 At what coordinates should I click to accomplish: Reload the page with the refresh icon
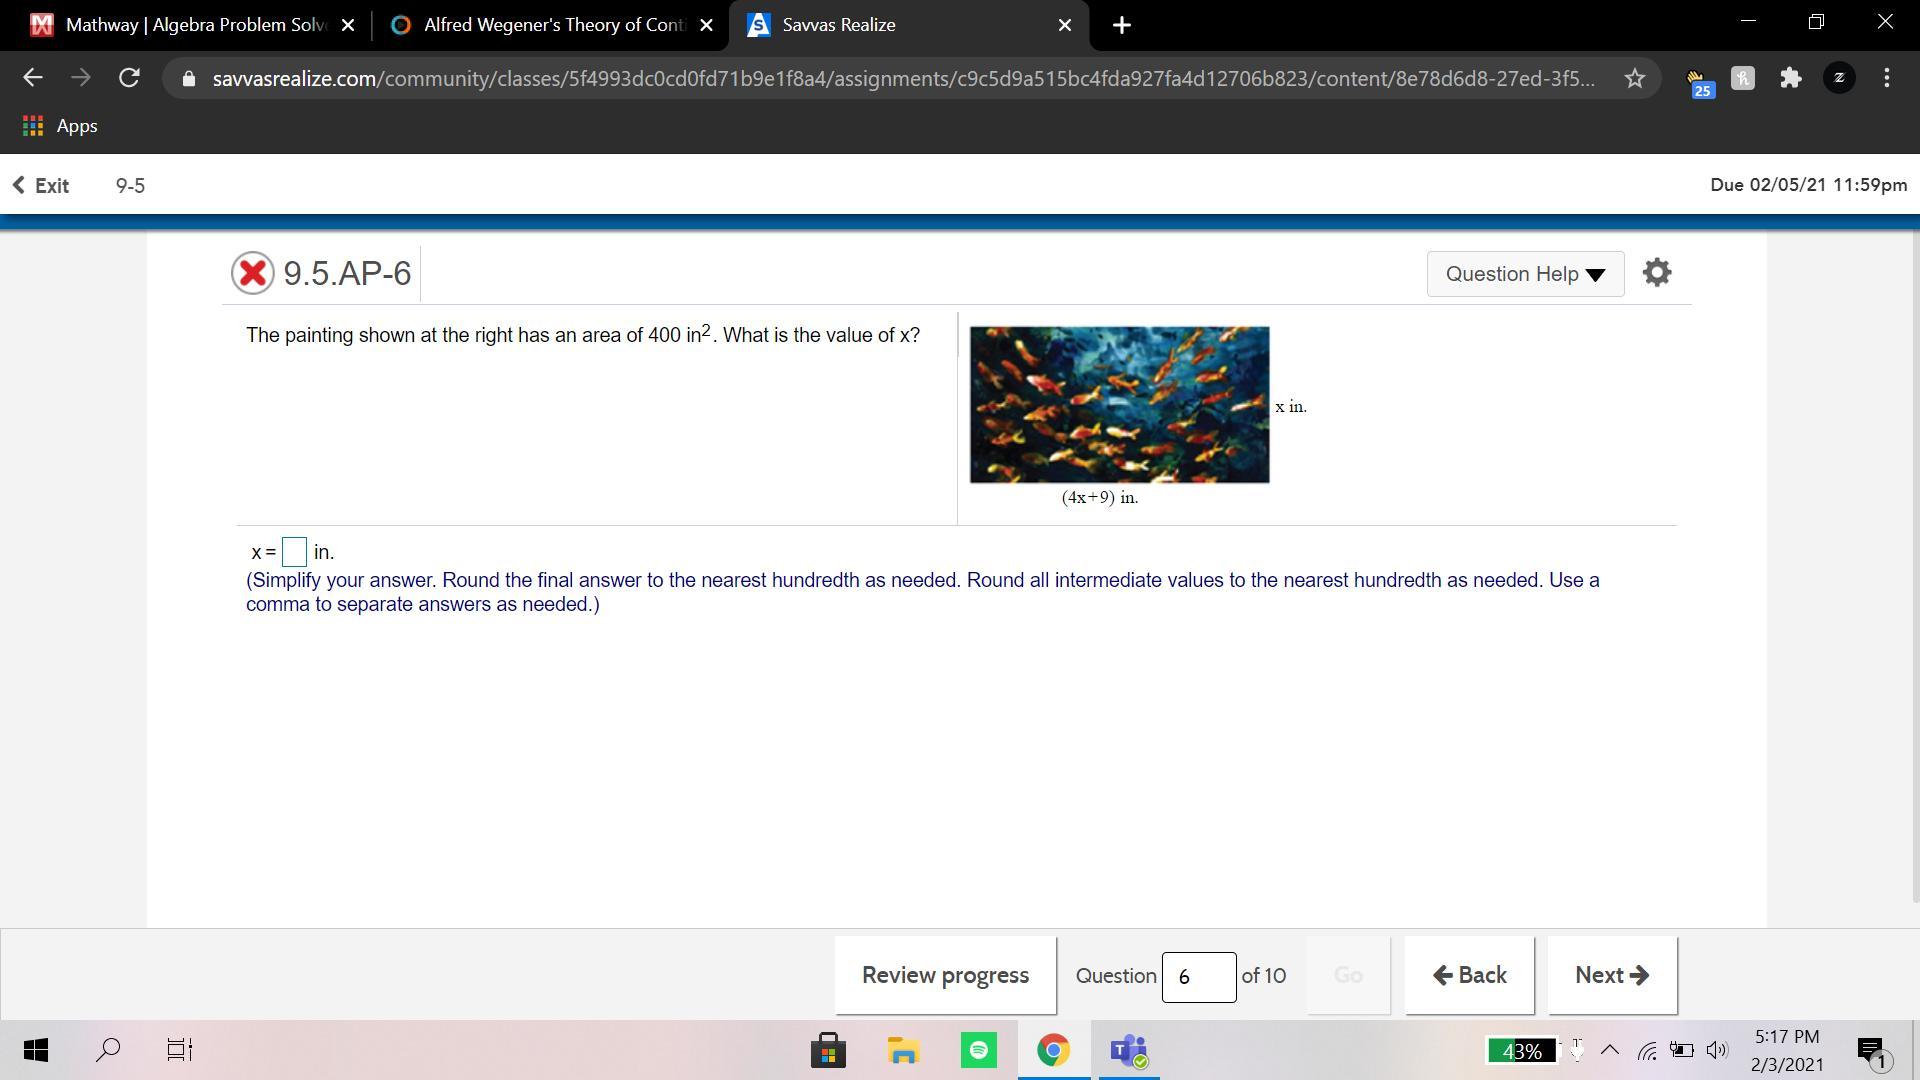[129, 78]
